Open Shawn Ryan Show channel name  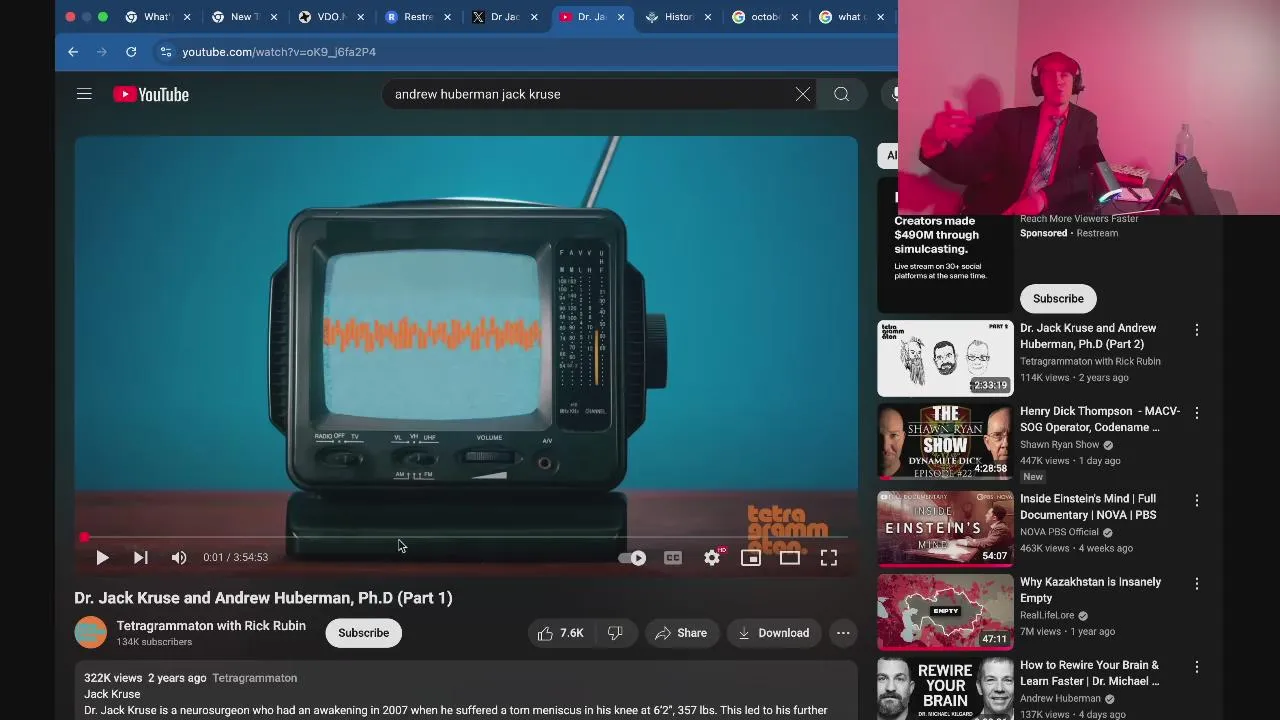click(1060, 445)
